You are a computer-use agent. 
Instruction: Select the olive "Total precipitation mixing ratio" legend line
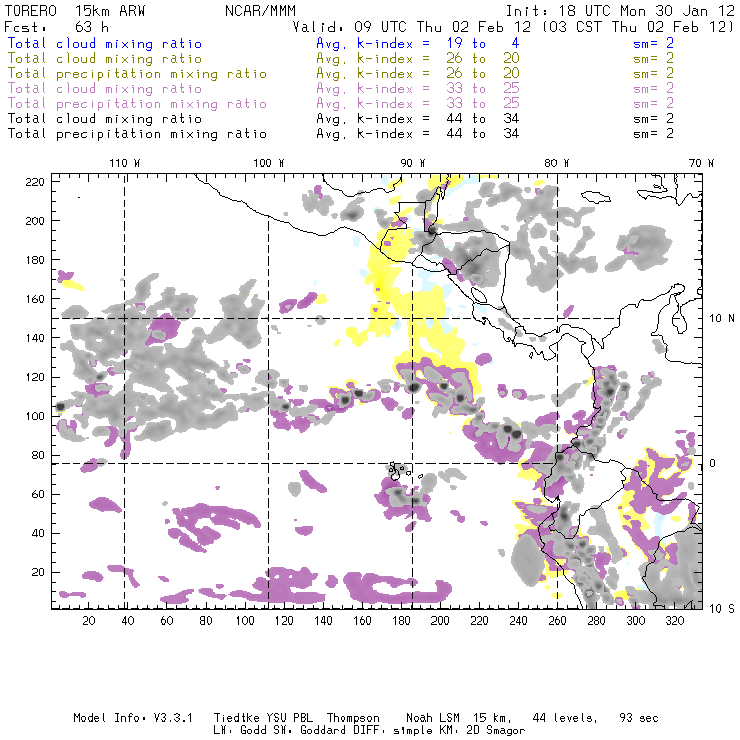(x=137, y=74)
